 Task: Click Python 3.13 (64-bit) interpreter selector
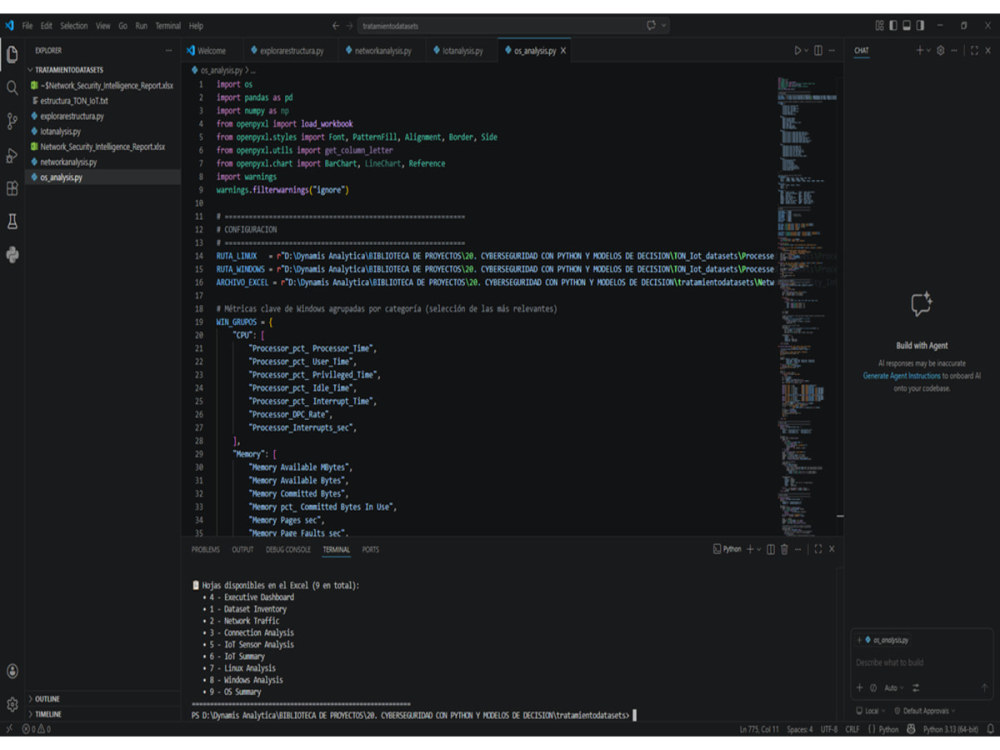[x=951, y=729]
